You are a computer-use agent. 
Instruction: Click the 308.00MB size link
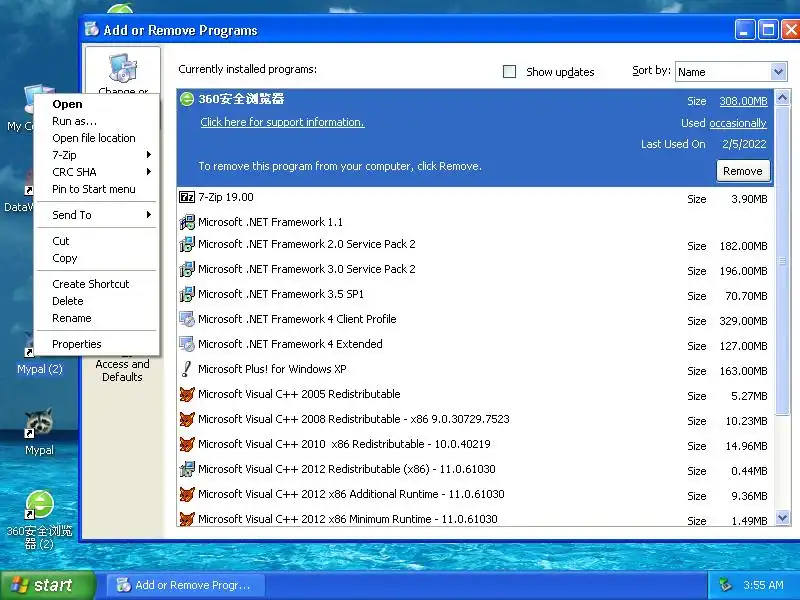click(x=743, y=101)
